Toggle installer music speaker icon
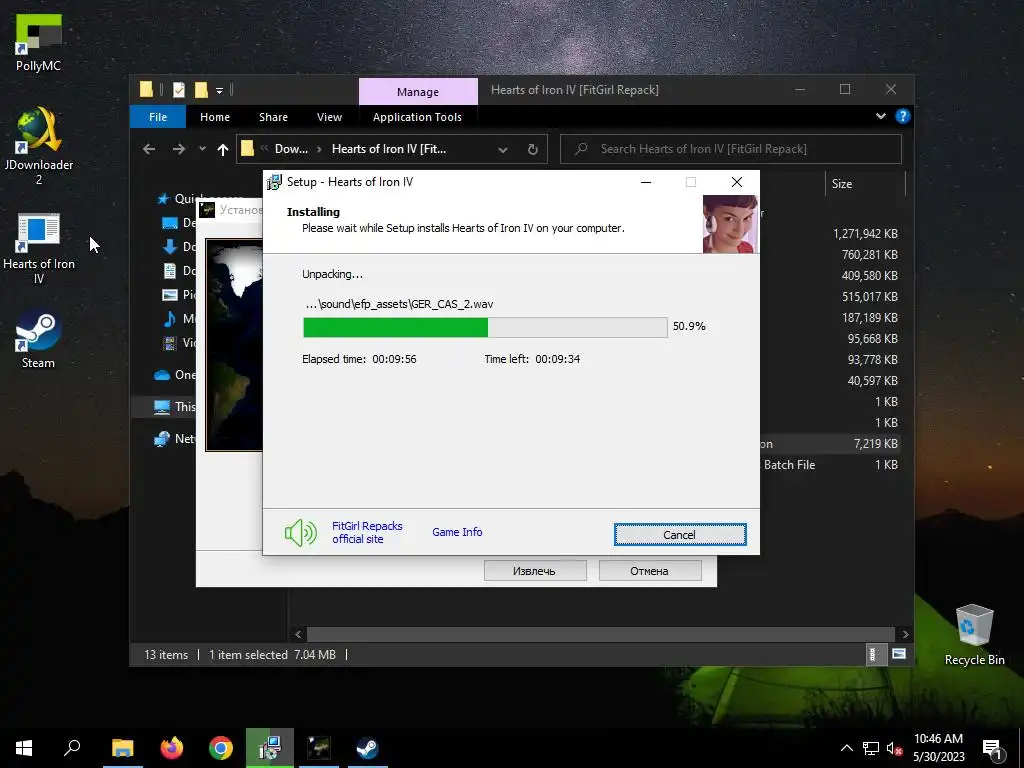The height and width of the screenshot is (768, 1024). pyautogui.click(x=300, y=533)
